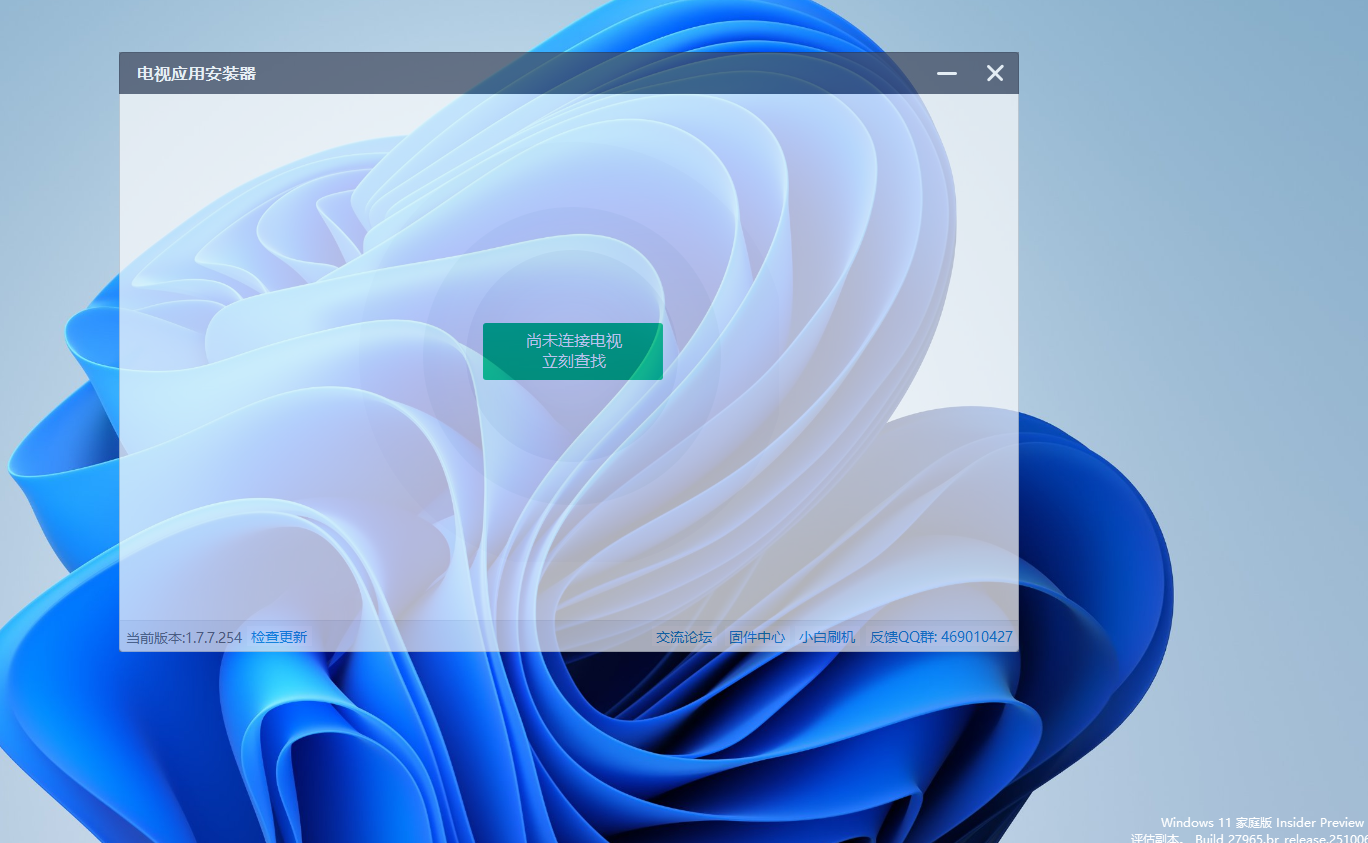Click the 尚未连接电视 status text

tap(573, 341)
